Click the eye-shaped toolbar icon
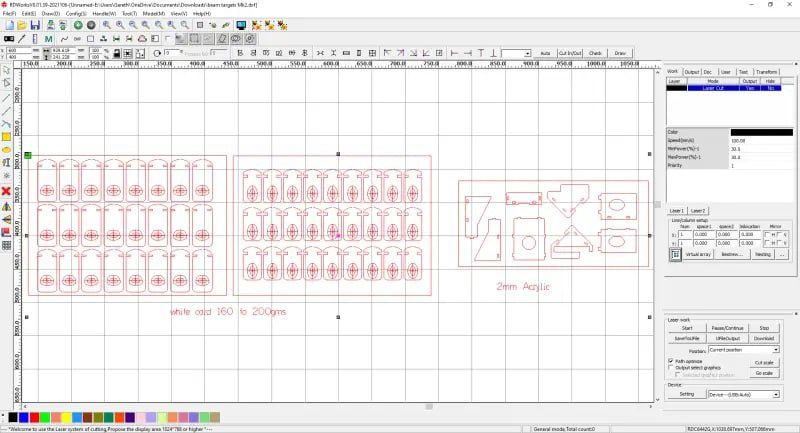 pyautogui.click(x=236, y=39)
